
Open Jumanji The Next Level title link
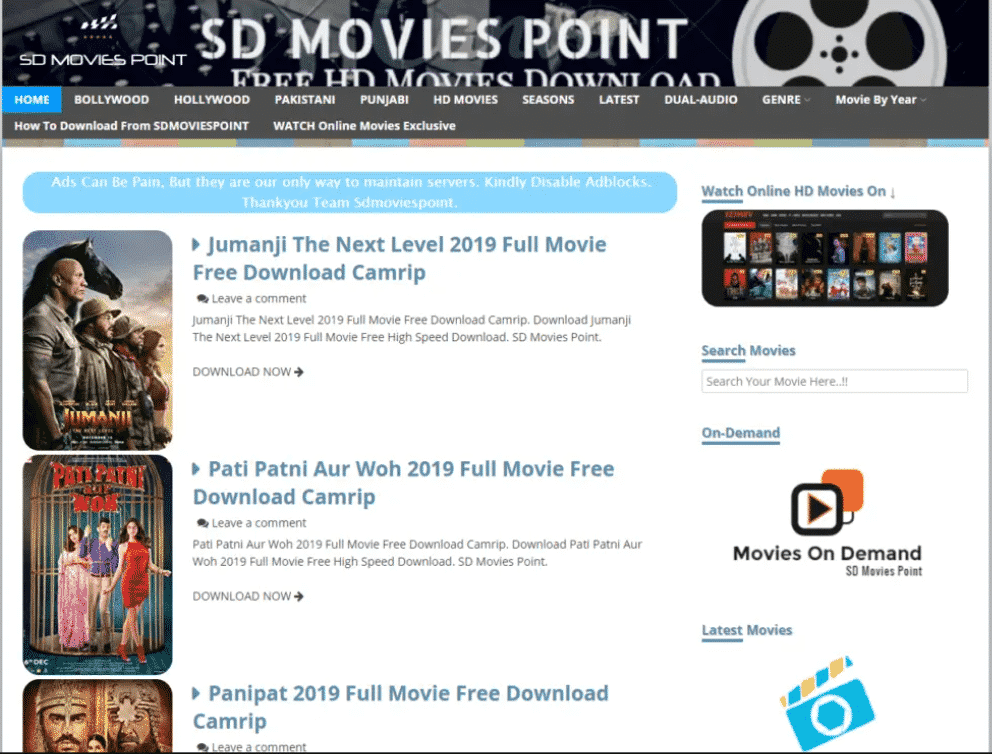(399, 258)
